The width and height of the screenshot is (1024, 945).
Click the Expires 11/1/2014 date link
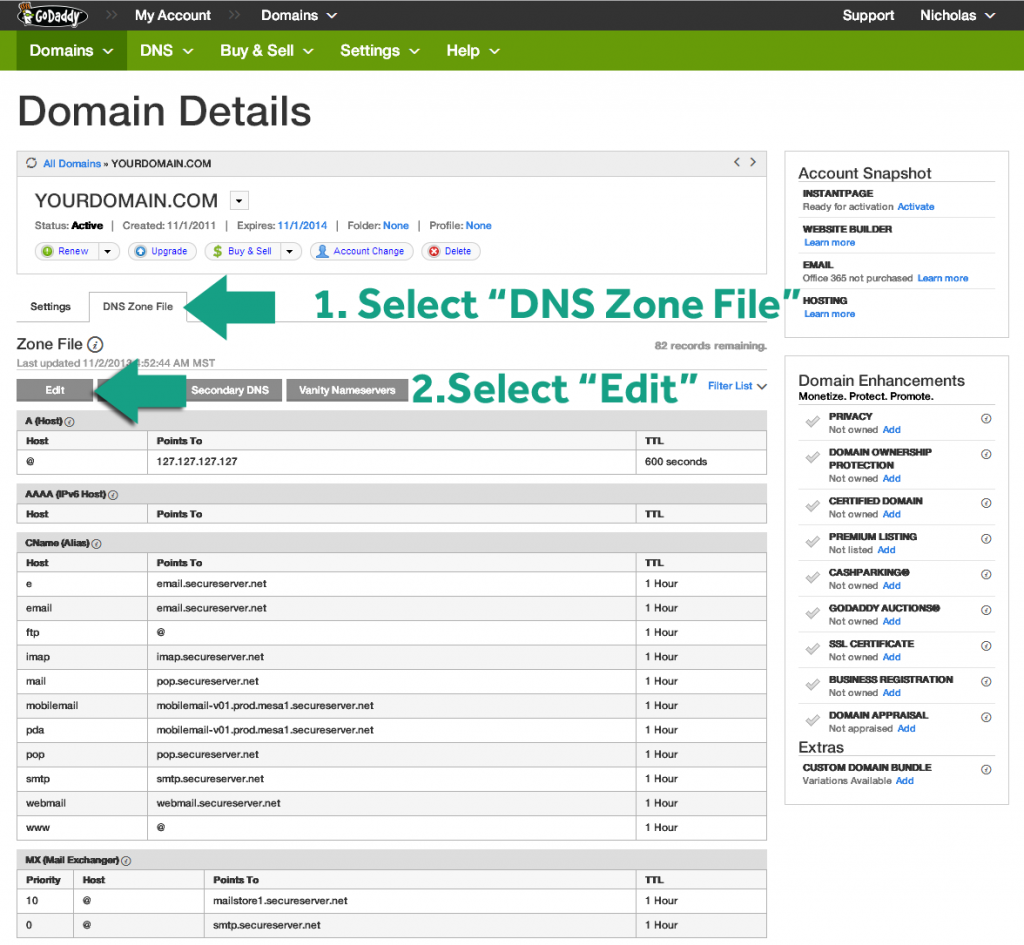(302, 225)
